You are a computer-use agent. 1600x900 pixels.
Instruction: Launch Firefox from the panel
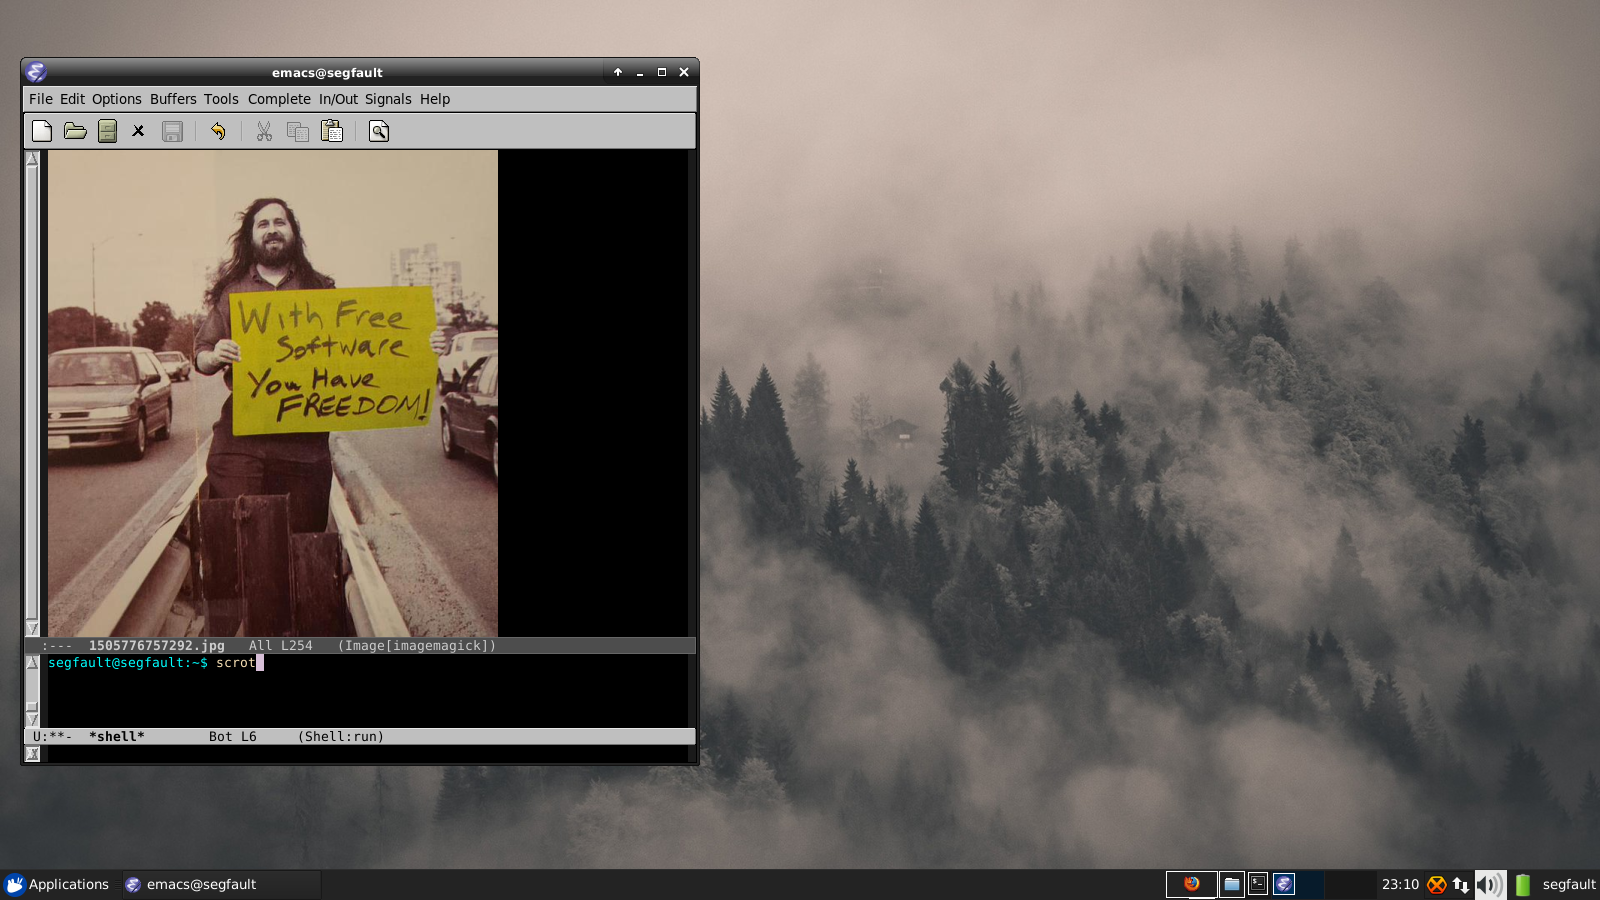pyautogui.click(x=1191, y=884)
